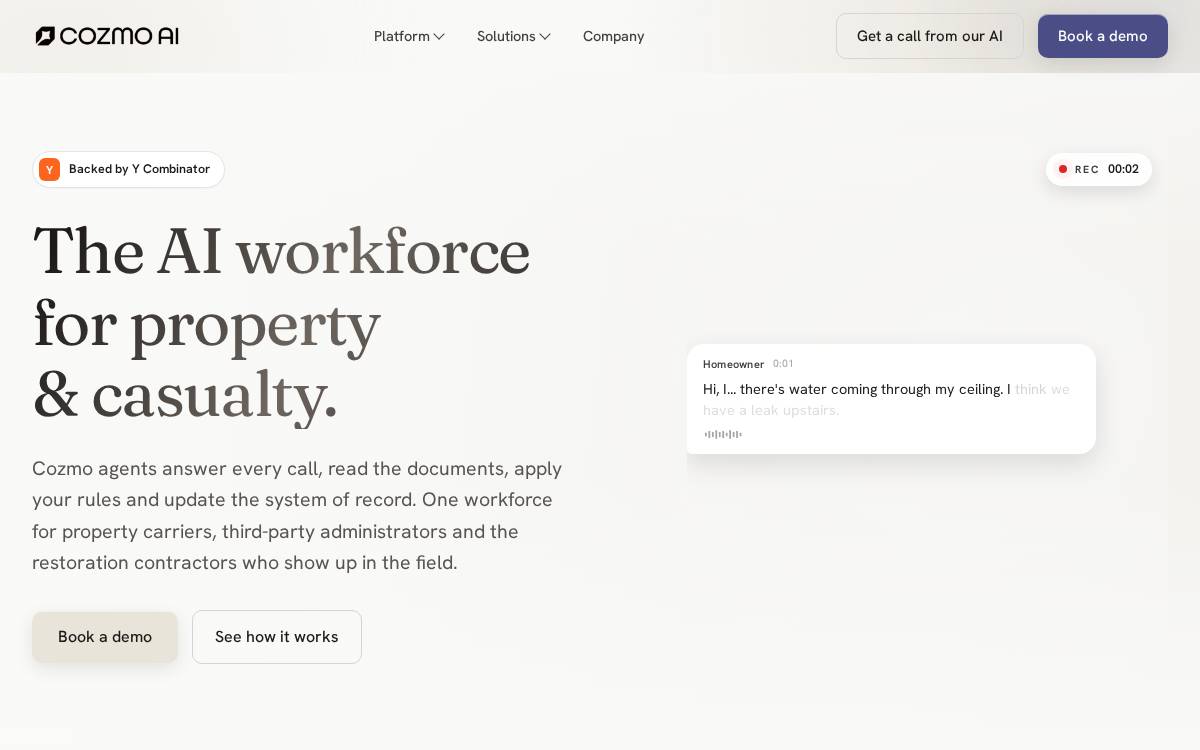Click the audio waveform icon in transcript
1200x750 pixels.
(723, 434)
